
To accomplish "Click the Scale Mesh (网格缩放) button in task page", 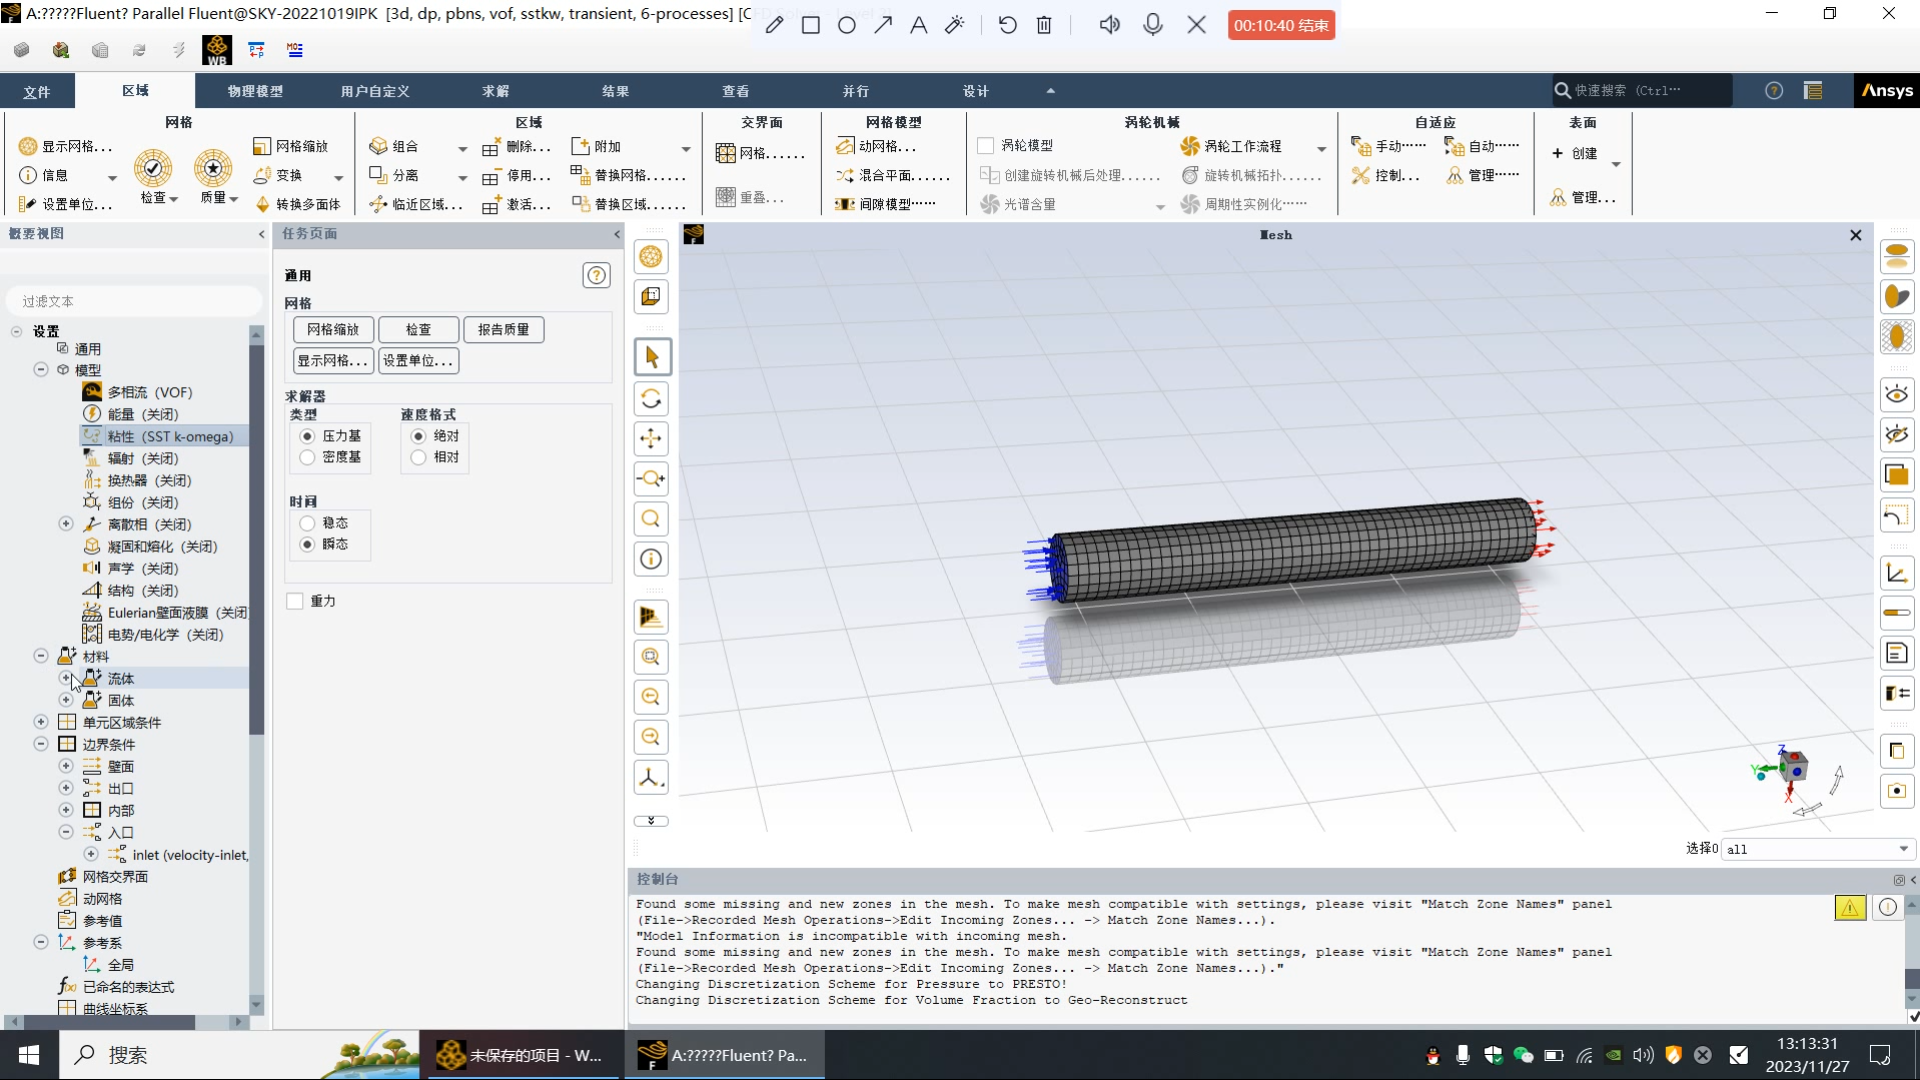I will (x=333, y=330).
